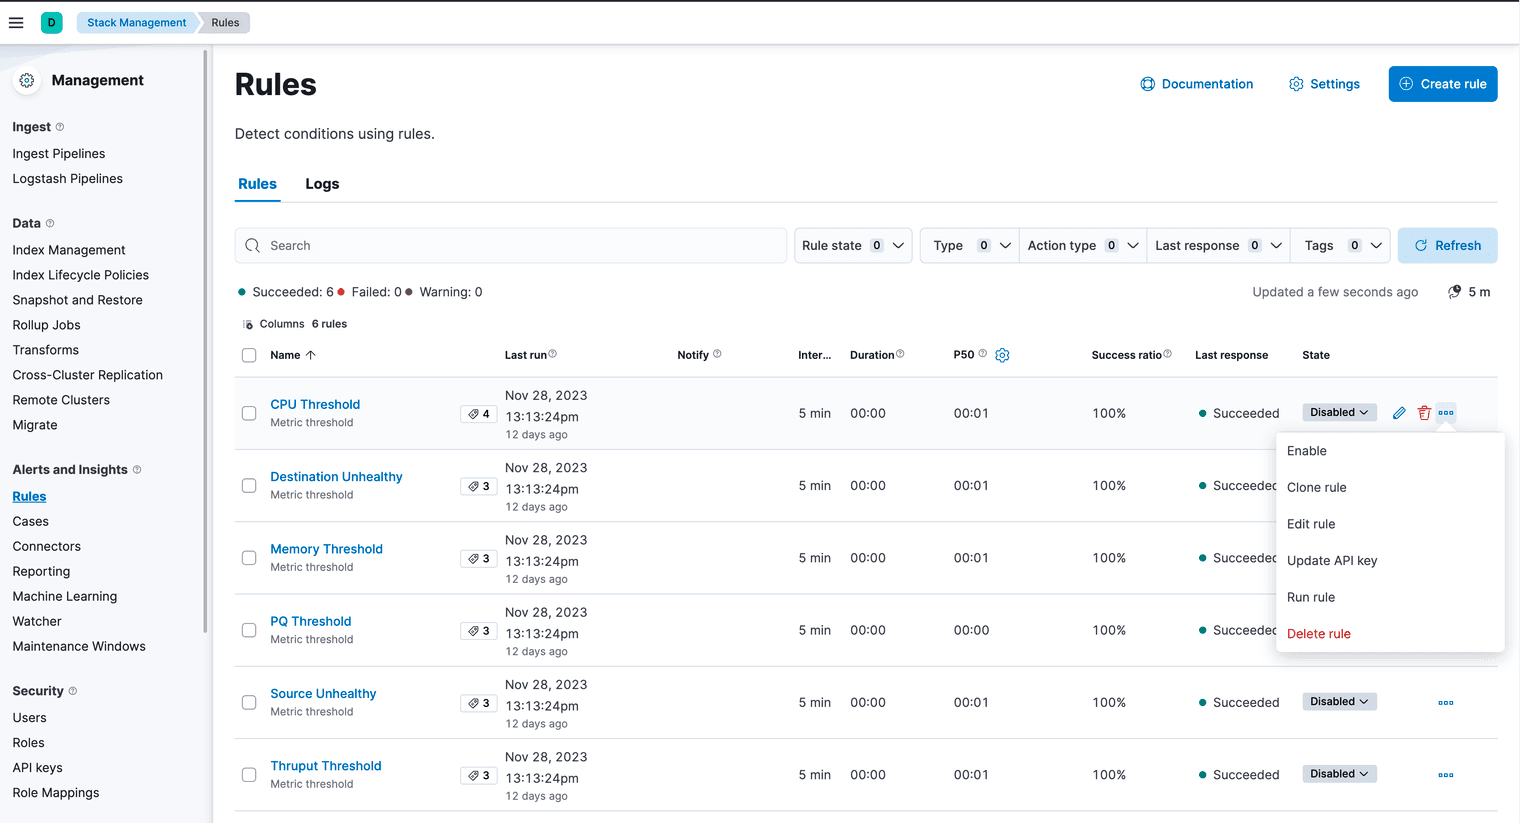Click the sidebar vertical scrollbar
This screenshot has width=1520, height=823.
pyautogui.click(x=205, y=340)
